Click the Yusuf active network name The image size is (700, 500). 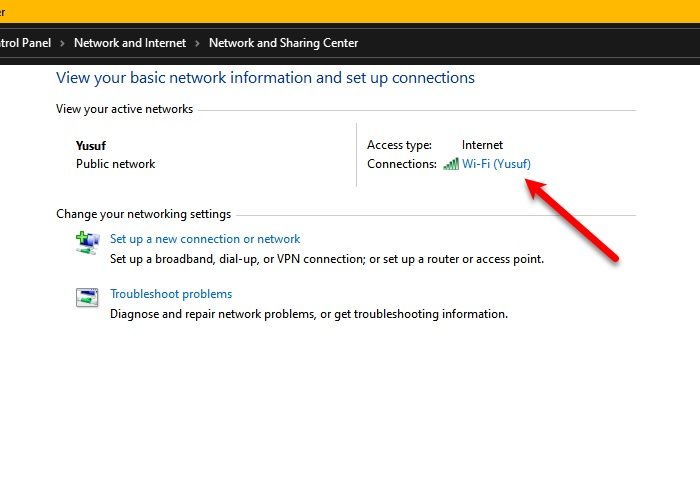point(91,145)
